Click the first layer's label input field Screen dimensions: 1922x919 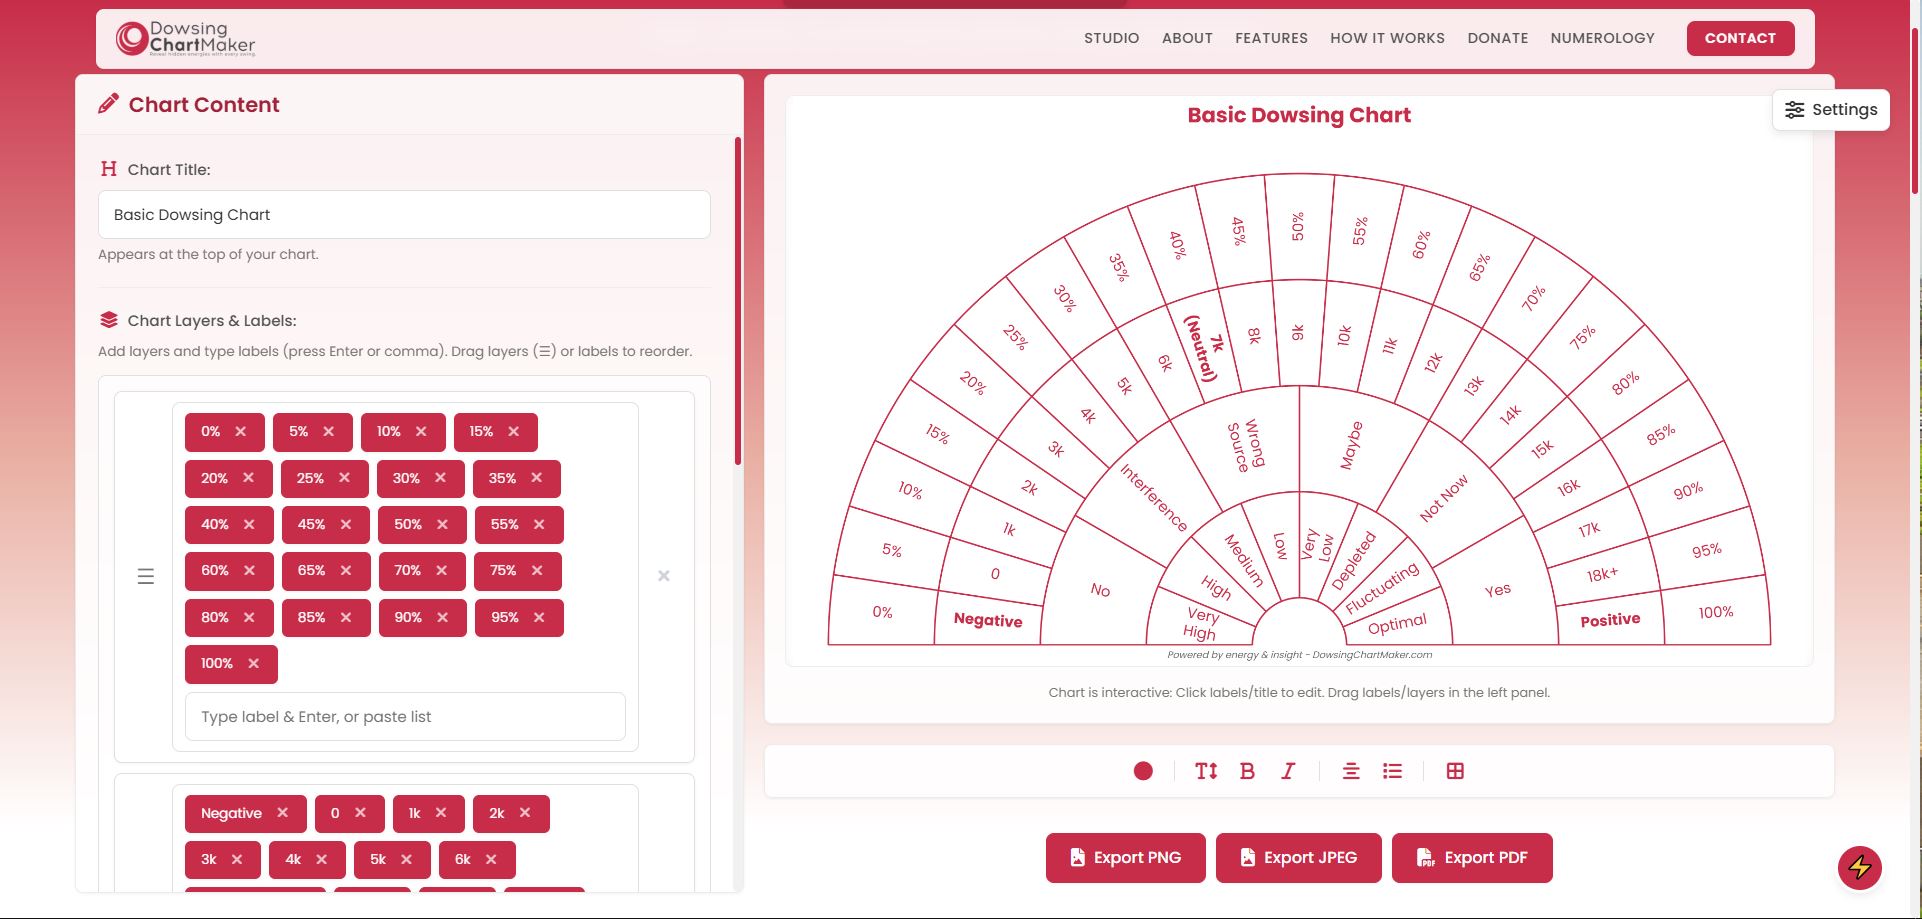(405, 717)
